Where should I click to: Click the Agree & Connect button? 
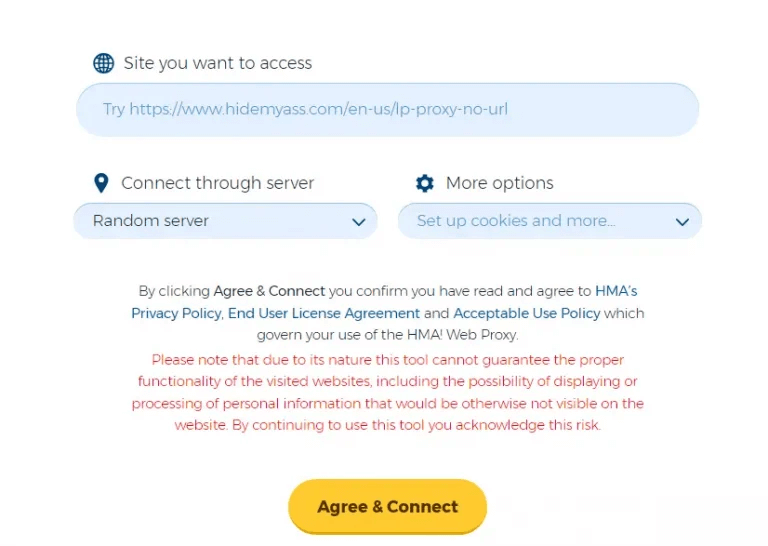pos(387,506)
